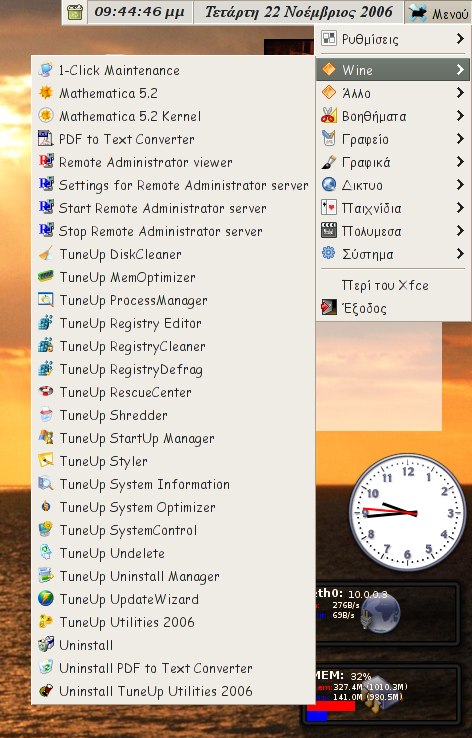Open the Ρυθμίσεις menu entry
Screen dimensions: 472x738
coord(393,39)
